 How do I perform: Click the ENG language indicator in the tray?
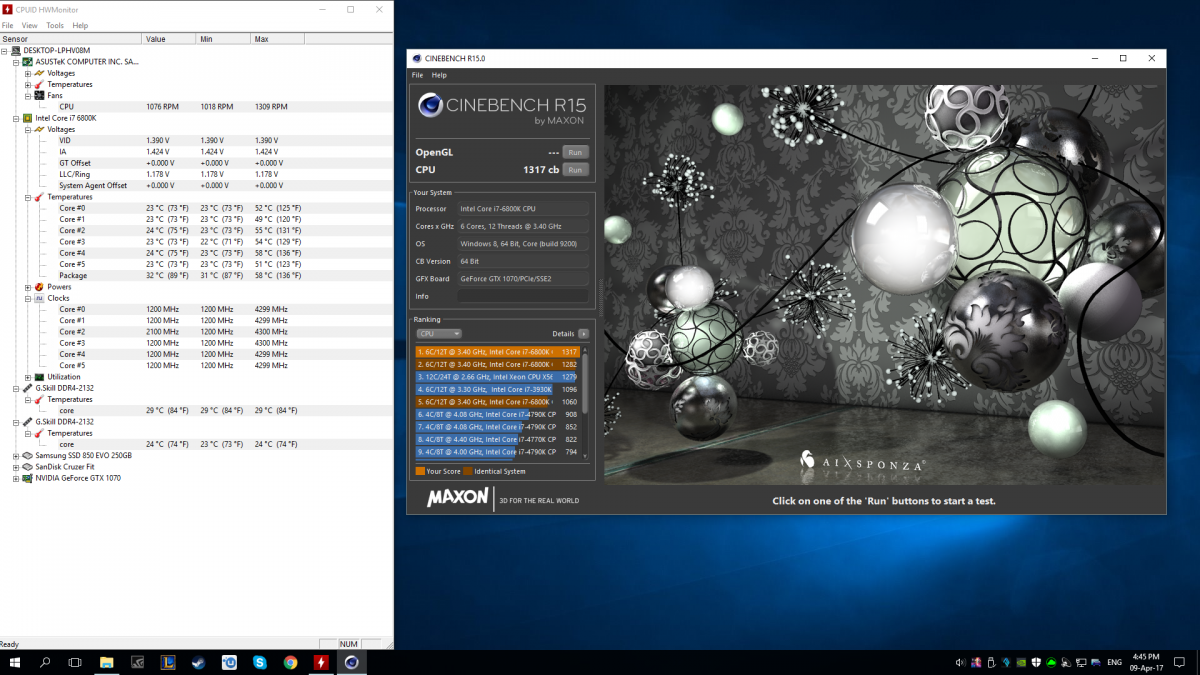pyautogui.click(x=1113, y=662)
